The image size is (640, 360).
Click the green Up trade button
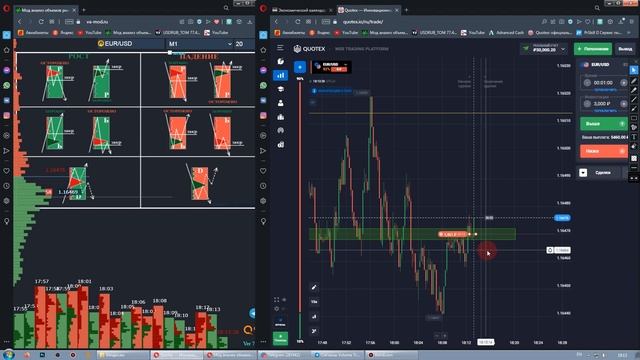604,124
